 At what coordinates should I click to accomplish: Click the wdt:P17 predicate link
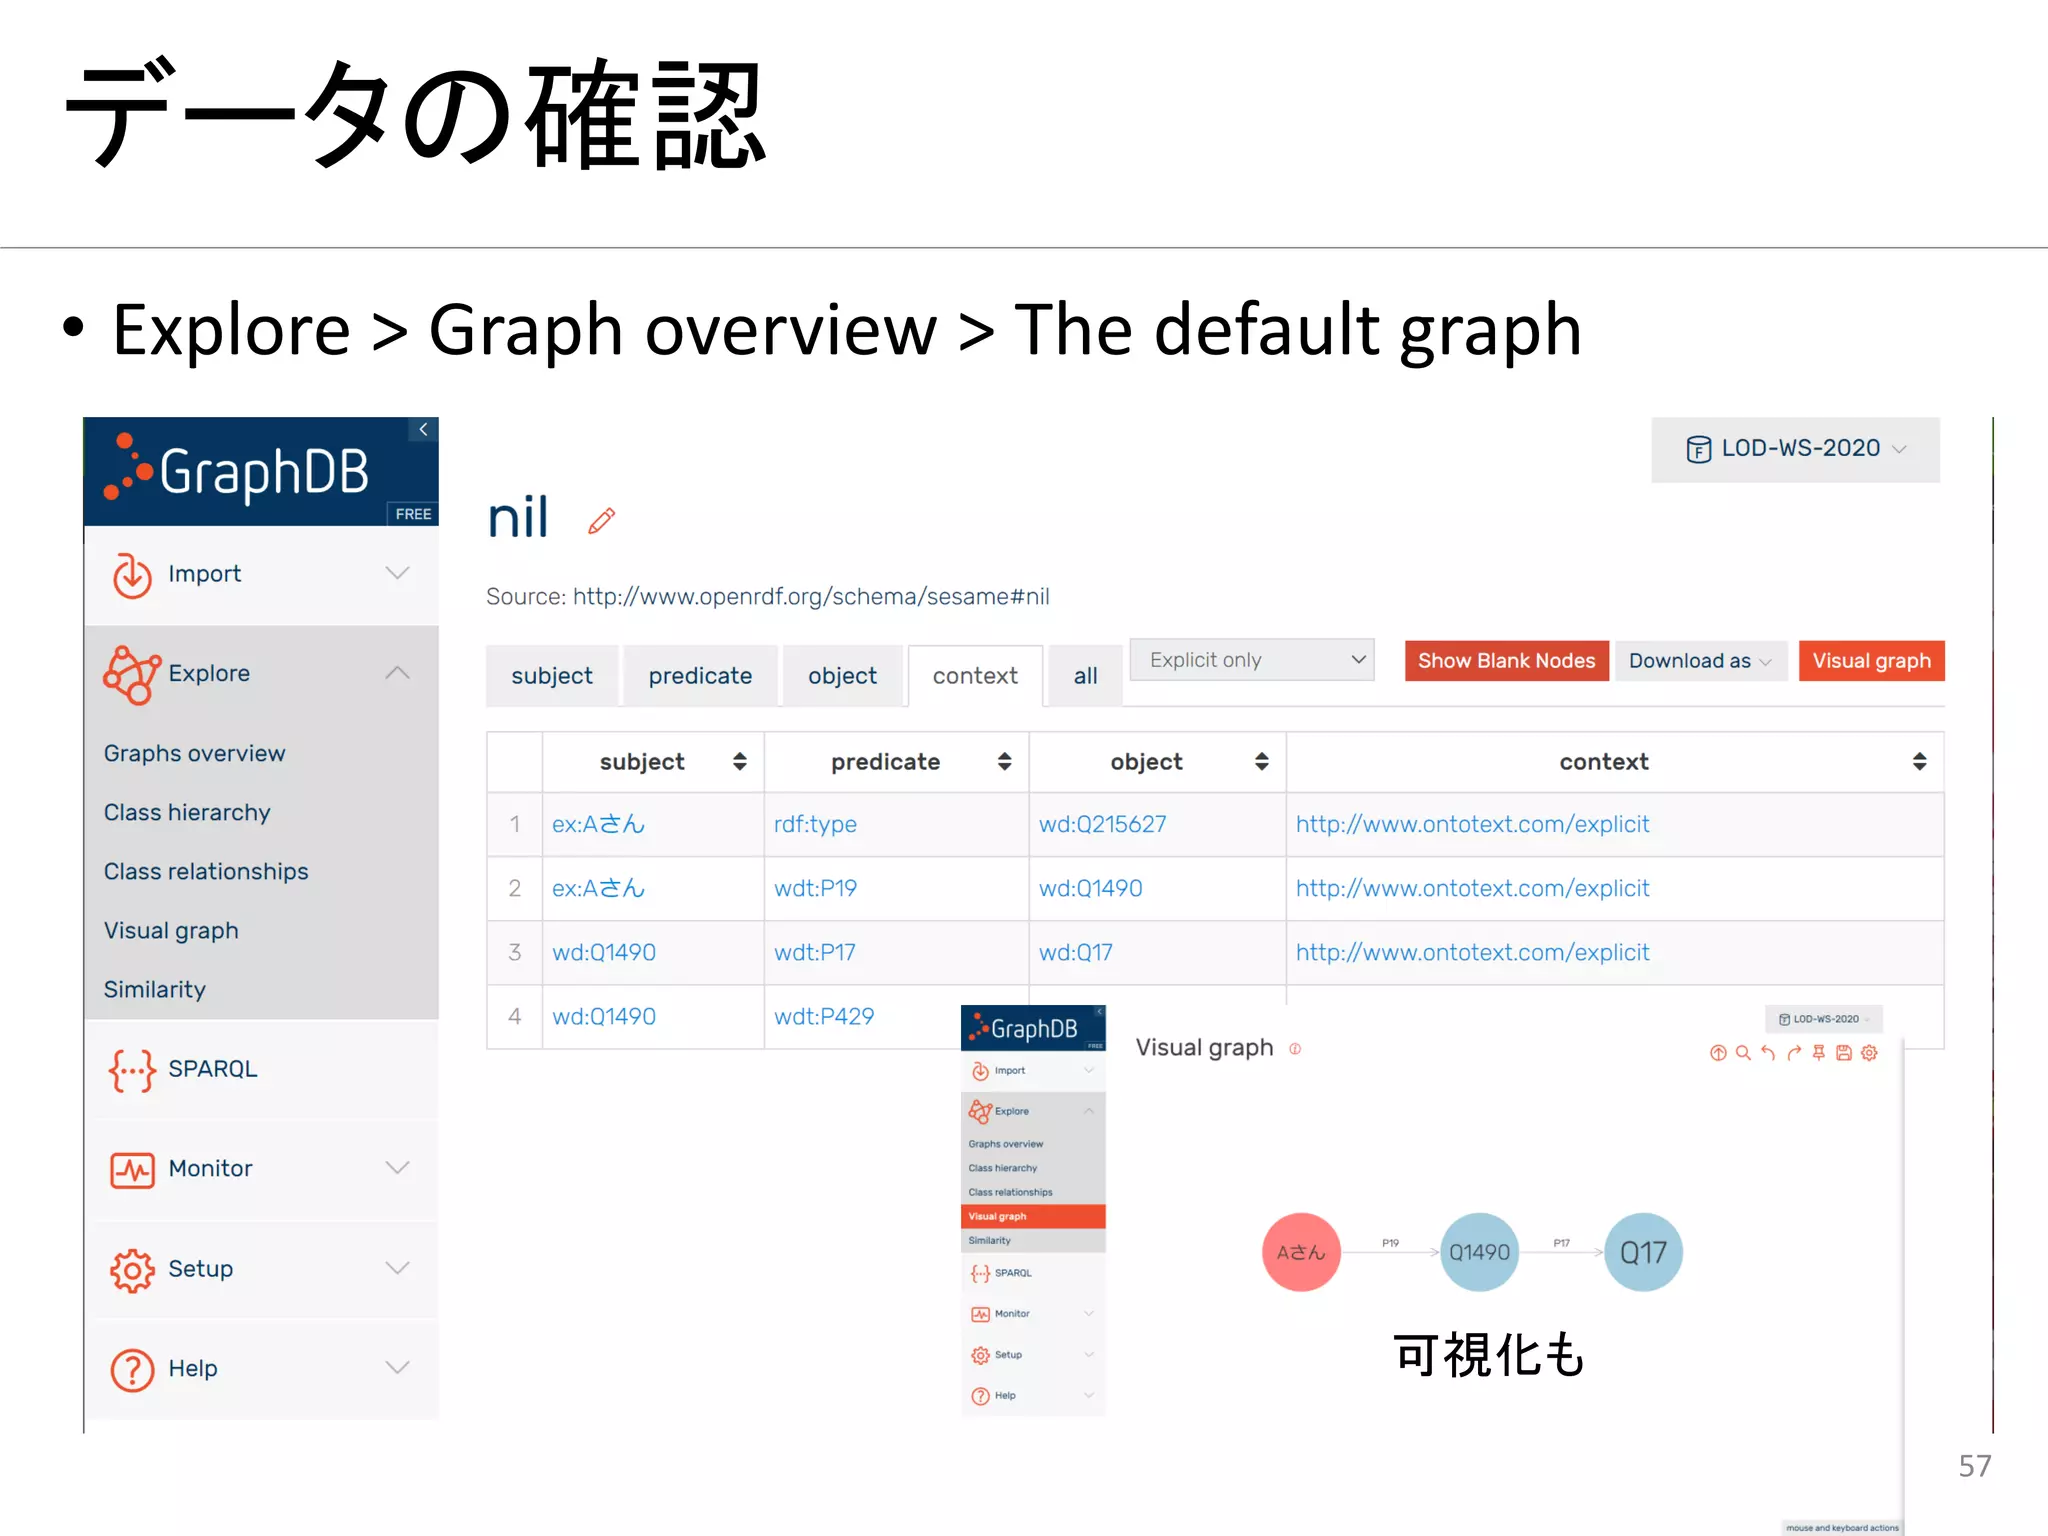coord(815,952)
